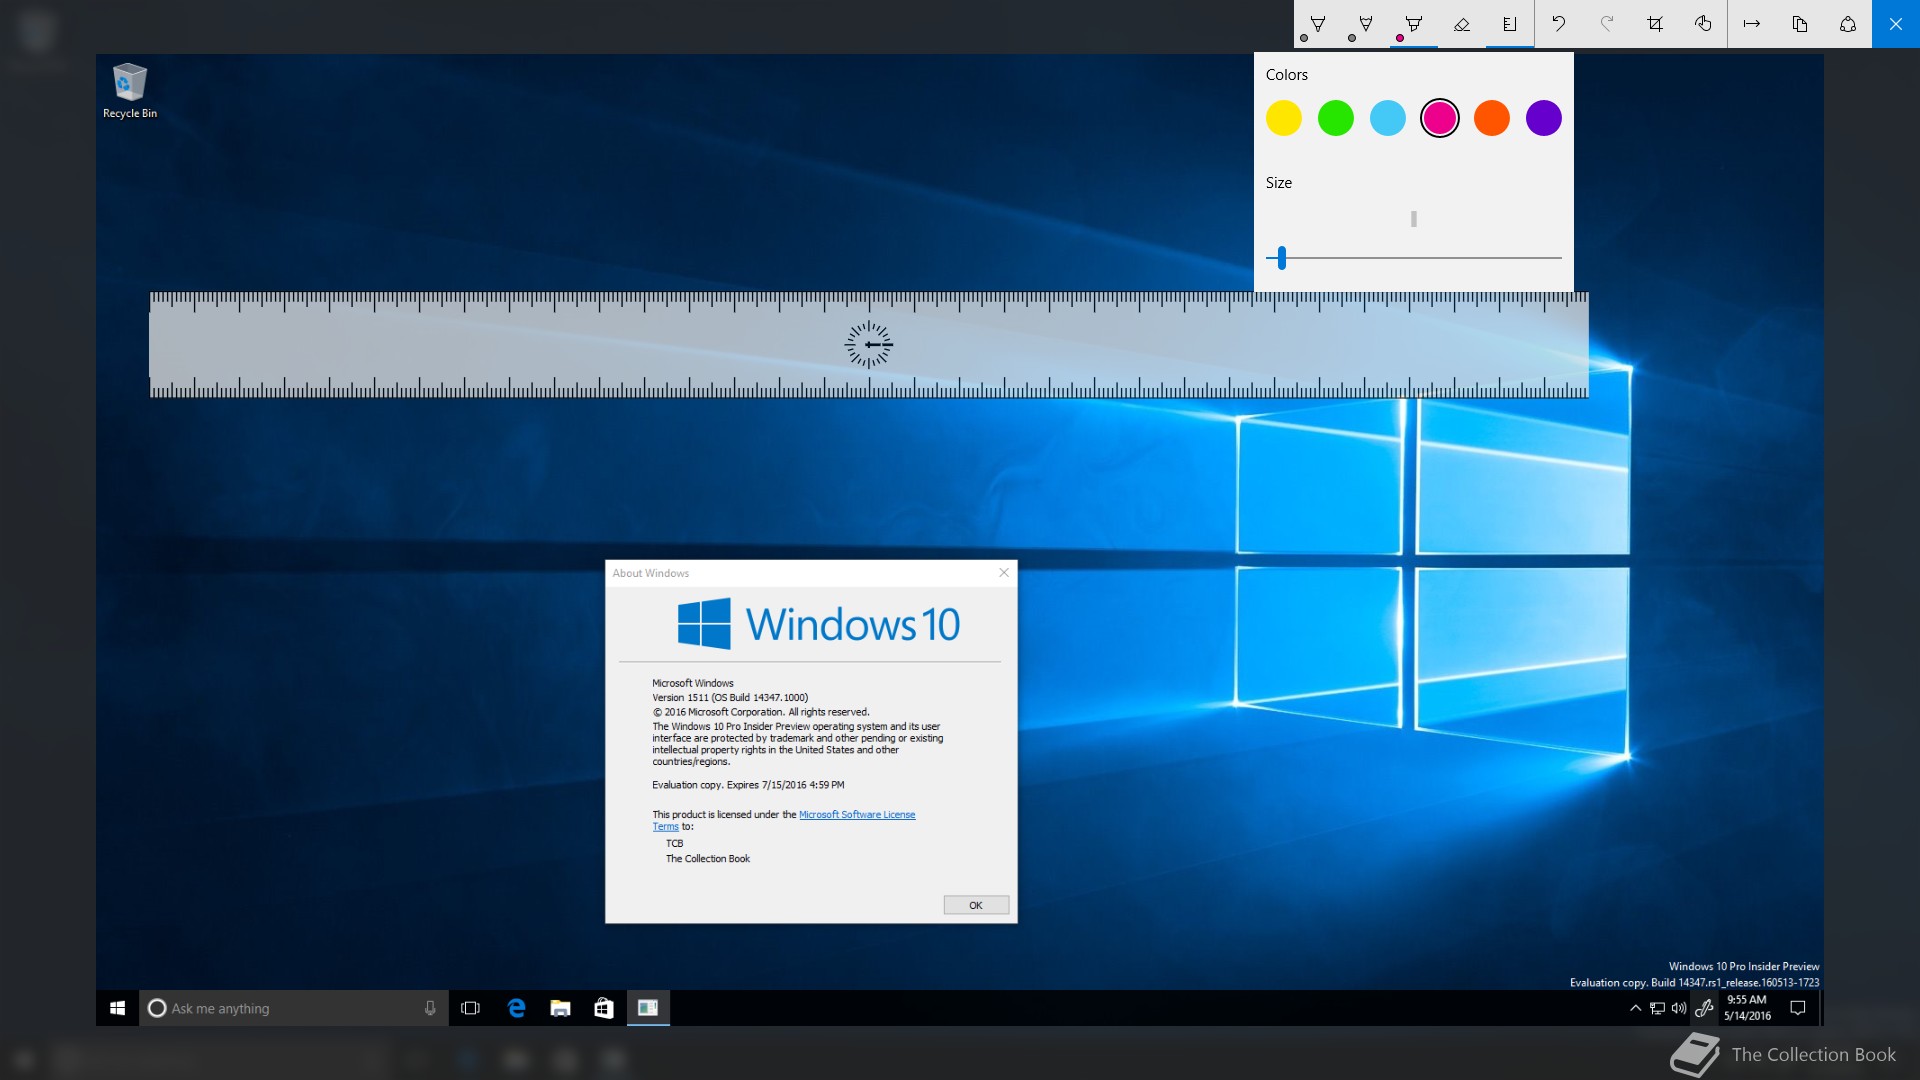The image size is (1920, 1080).
Task: Close the Screen Sketch app
Action: click(x=1896, y=24)
